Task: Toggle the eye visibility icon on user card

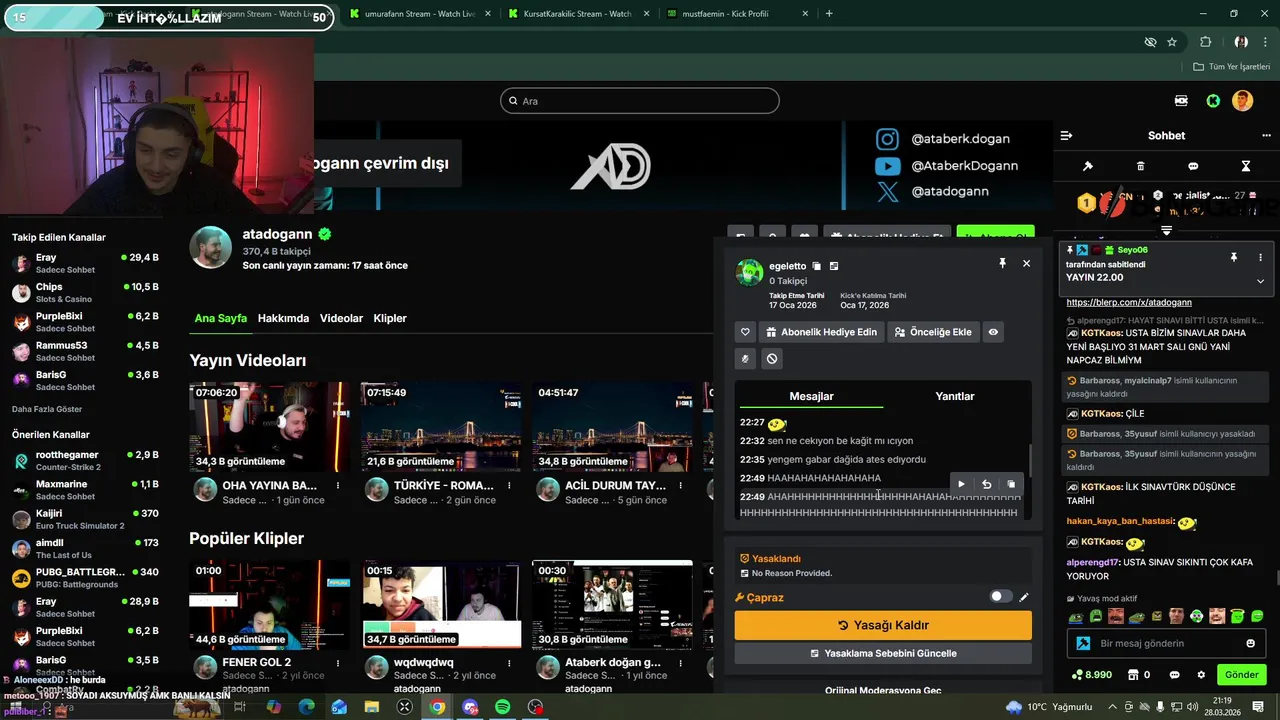Action: pyautogui.click(x=993, y=332)
